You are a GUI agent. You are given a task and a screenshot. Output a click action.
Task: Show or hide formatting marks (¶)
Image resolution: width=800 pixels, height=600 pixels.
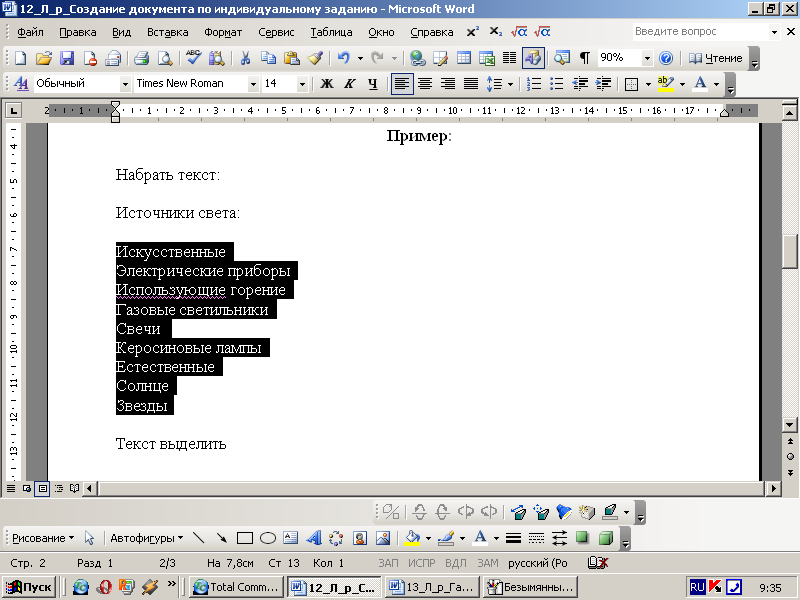coord(585,58)
